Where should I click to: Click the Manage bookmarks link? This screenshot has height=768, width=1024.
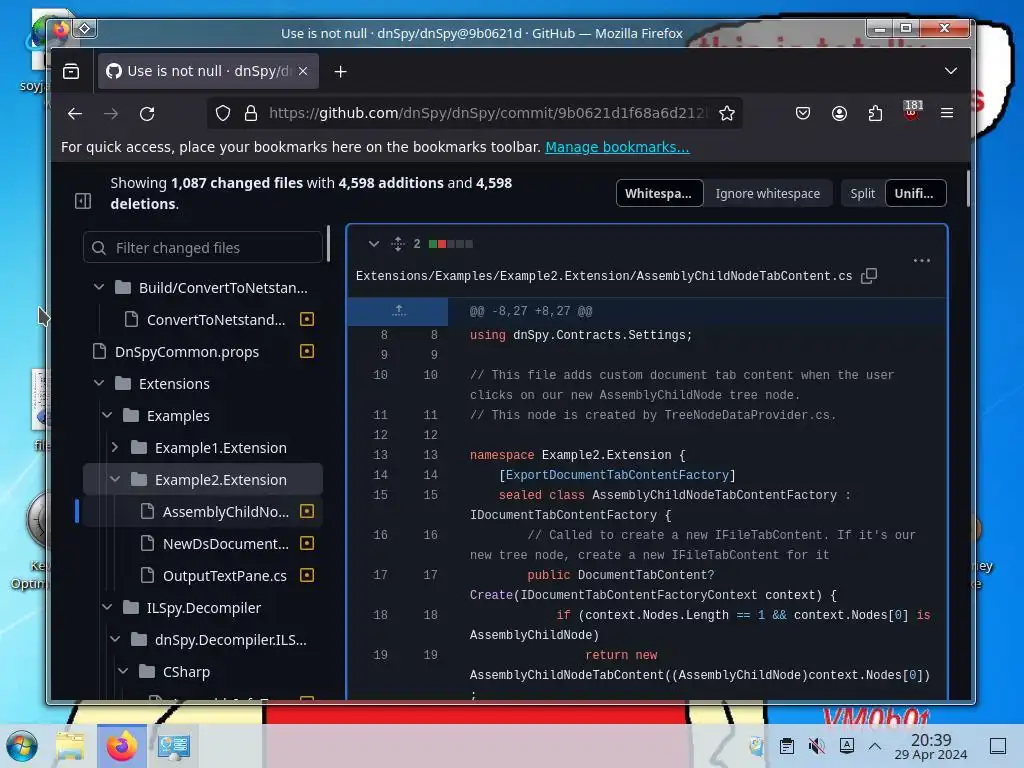click(x=617, y=147)
